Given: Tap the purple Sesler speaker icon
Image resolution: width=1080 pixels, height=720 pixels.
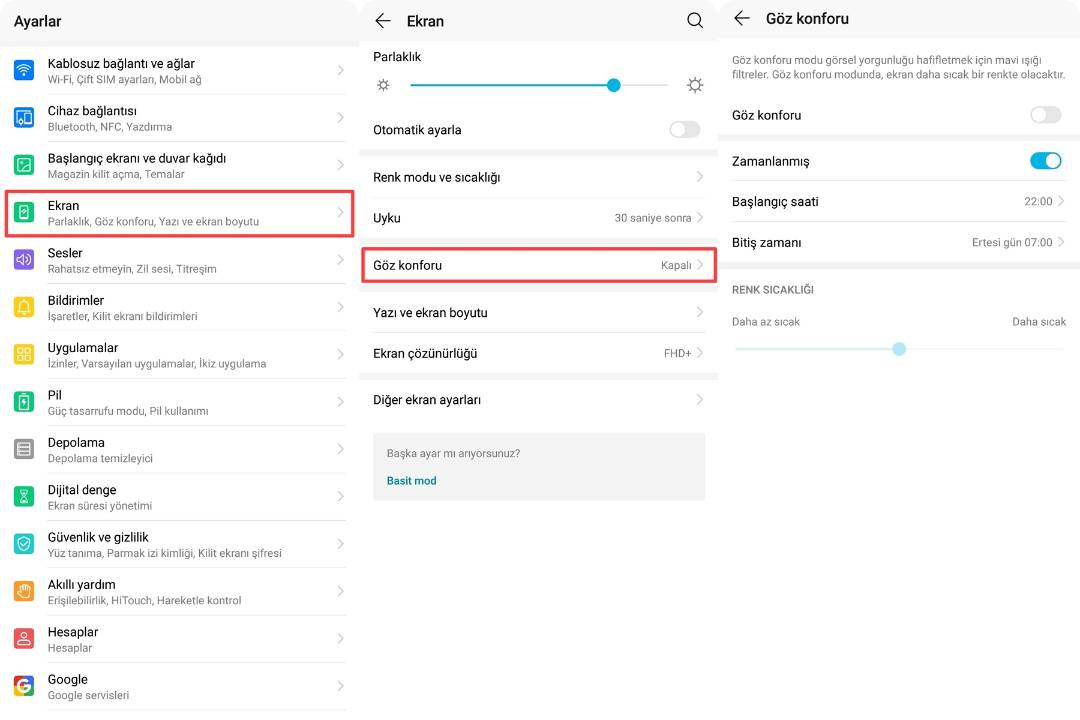Looking at the screenshot, I should click(x=24, y=260).
